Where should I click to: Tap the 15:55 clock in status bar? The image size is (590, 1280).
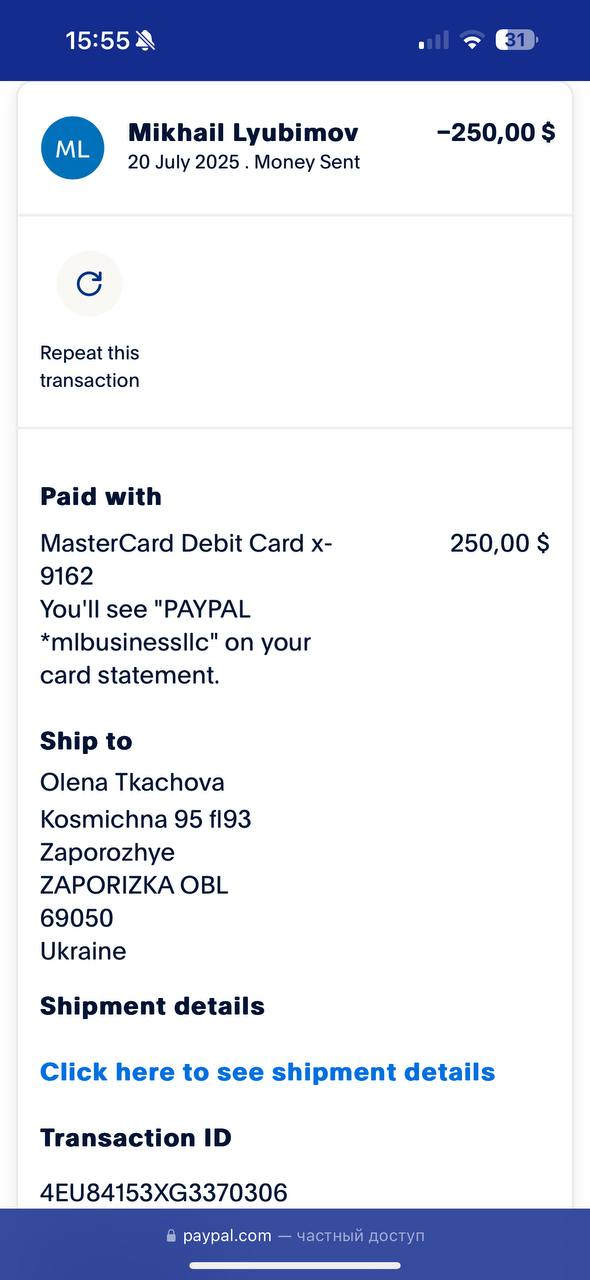tap(98, 41)
